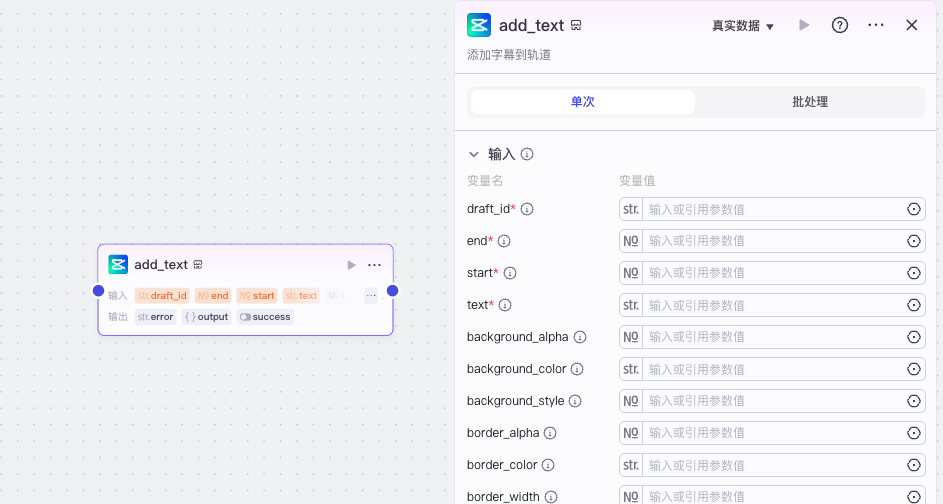Run the add_text node on the canvas
The height and width of the screenshot is (504, 943).
pos(351,265)
